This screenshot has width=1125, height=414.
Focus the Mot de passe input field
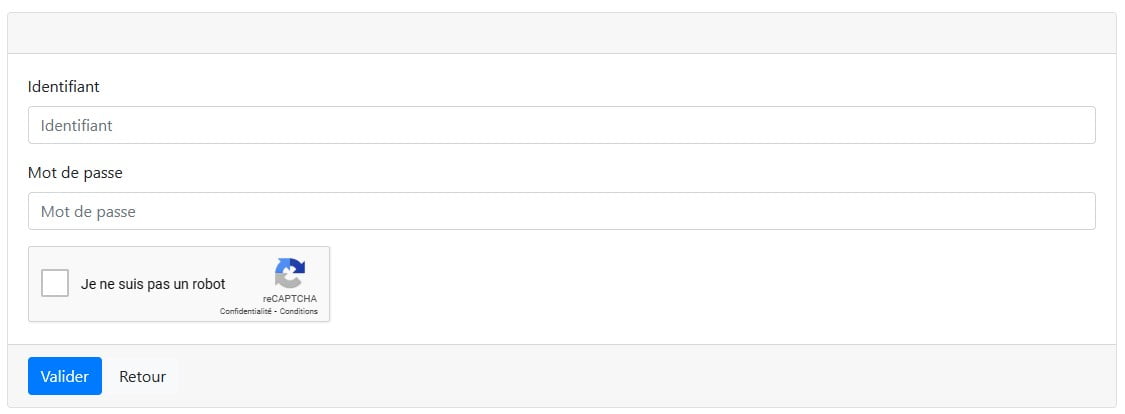point(562,211)
